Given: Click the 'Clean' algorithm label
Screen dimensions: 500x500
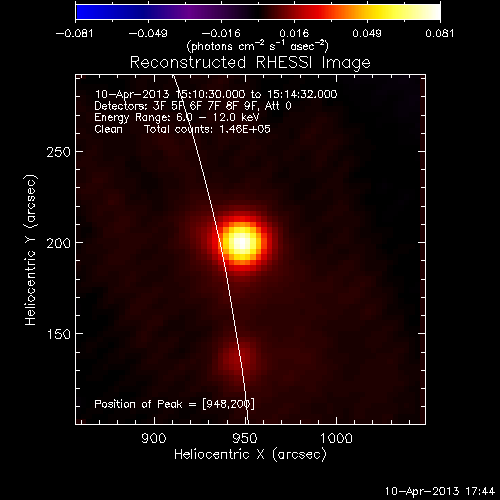Looking at the screenshot, I should [108, 129].
